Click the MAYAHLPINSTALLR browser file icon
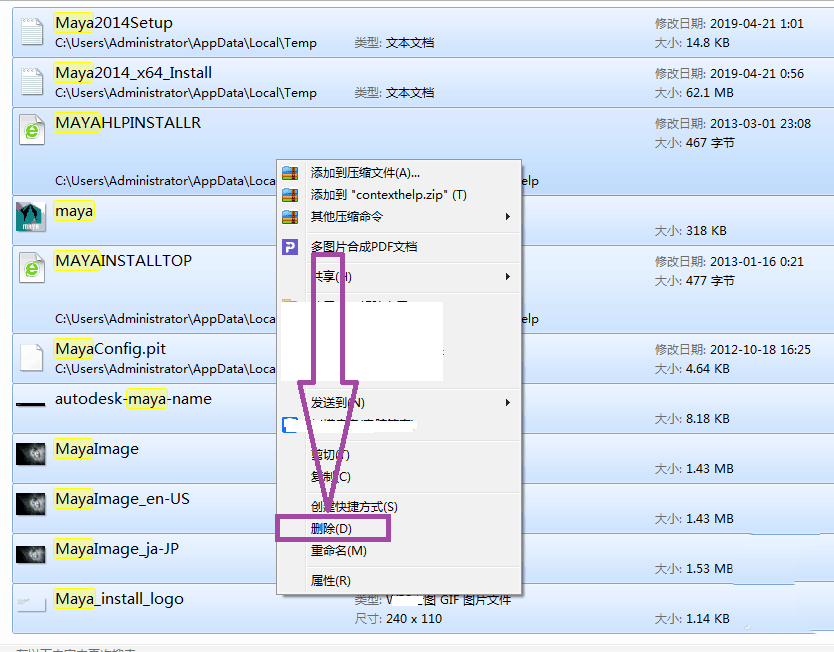 (x=32, y=130)
